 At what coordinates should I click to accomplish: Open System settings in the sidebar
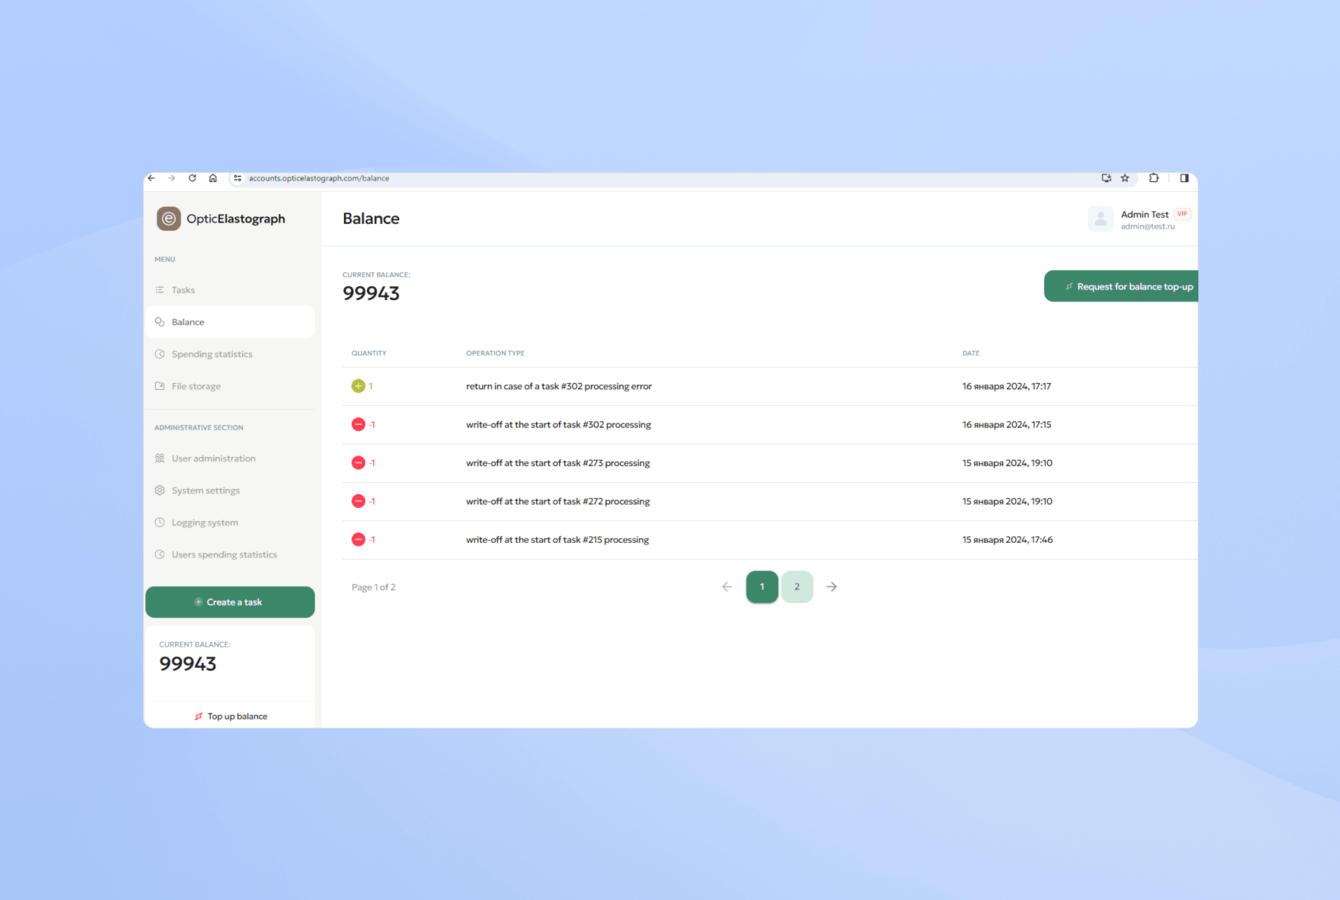[230, 490]
